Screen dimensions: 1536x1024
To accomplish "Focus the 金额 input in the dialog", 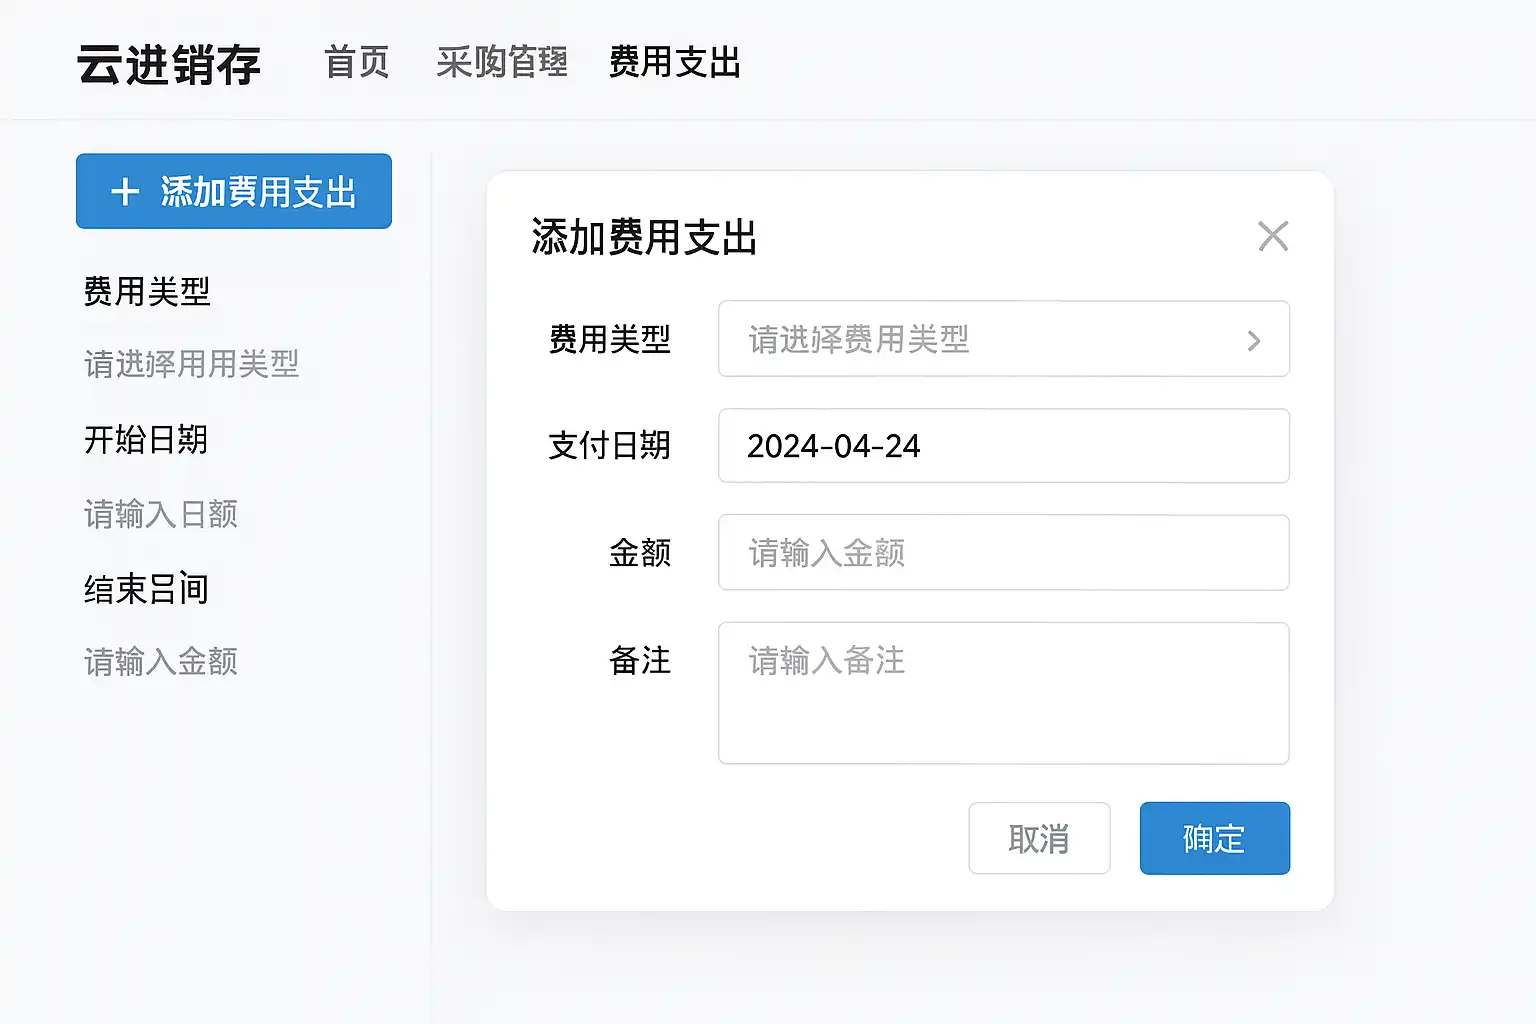I will pyautogui.click(x=1003, y=553).
